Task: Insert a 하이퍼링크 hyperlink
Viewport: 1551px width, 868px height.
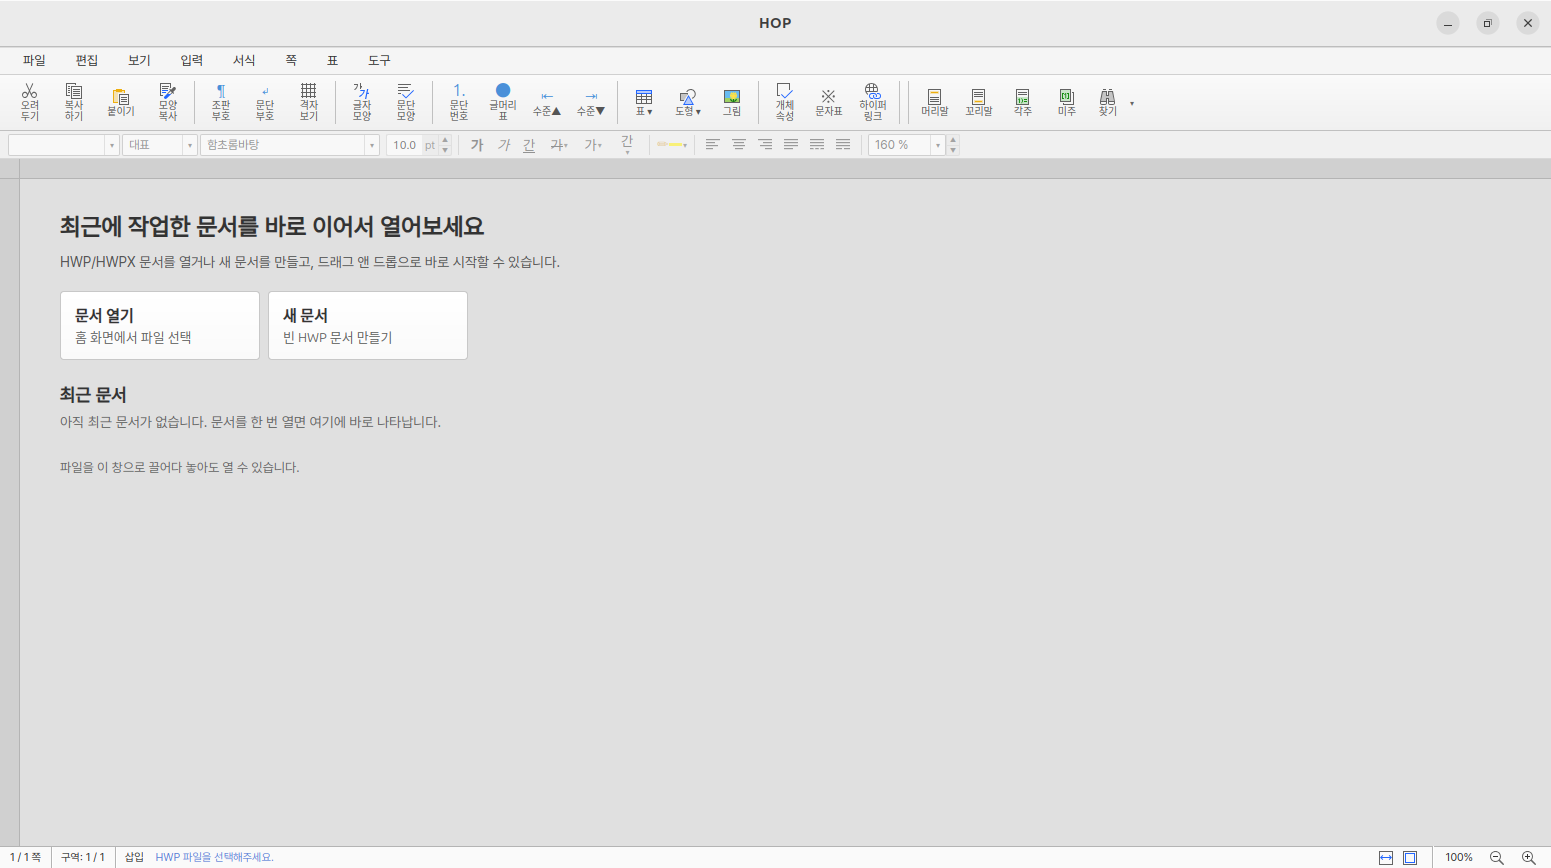Action: tap(873, 102)
